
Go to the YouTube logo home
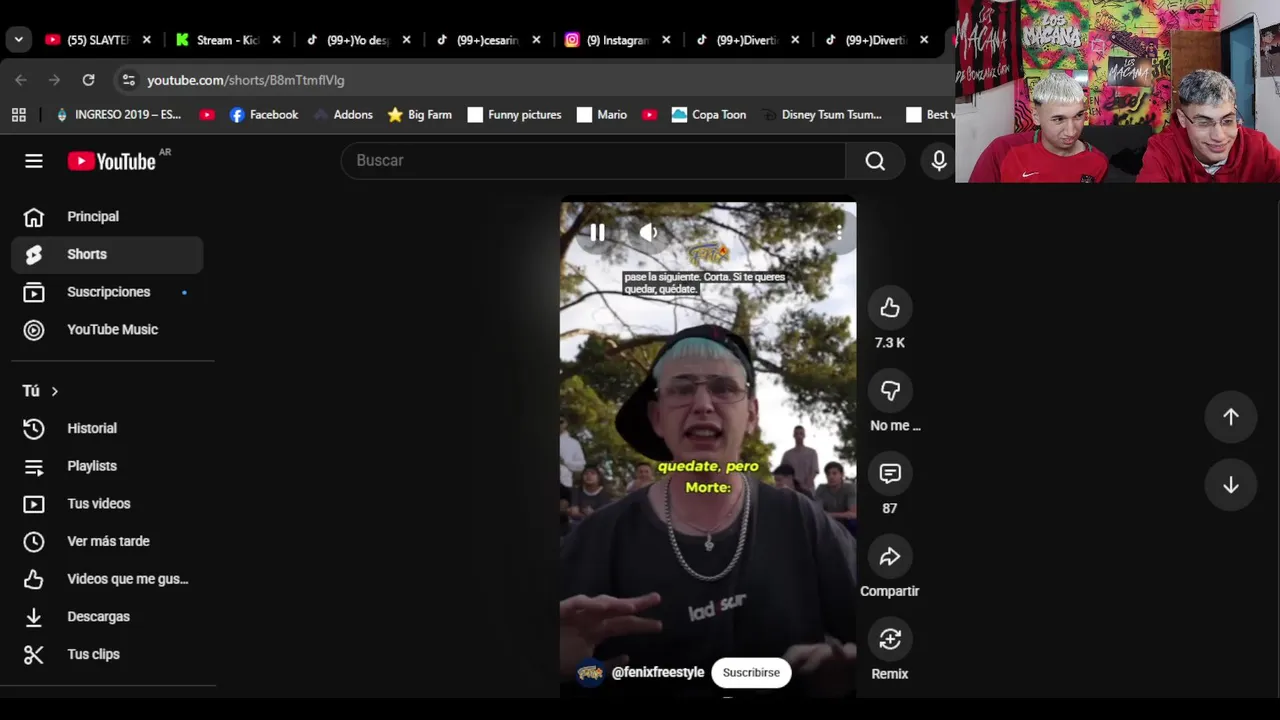point(112,161)
